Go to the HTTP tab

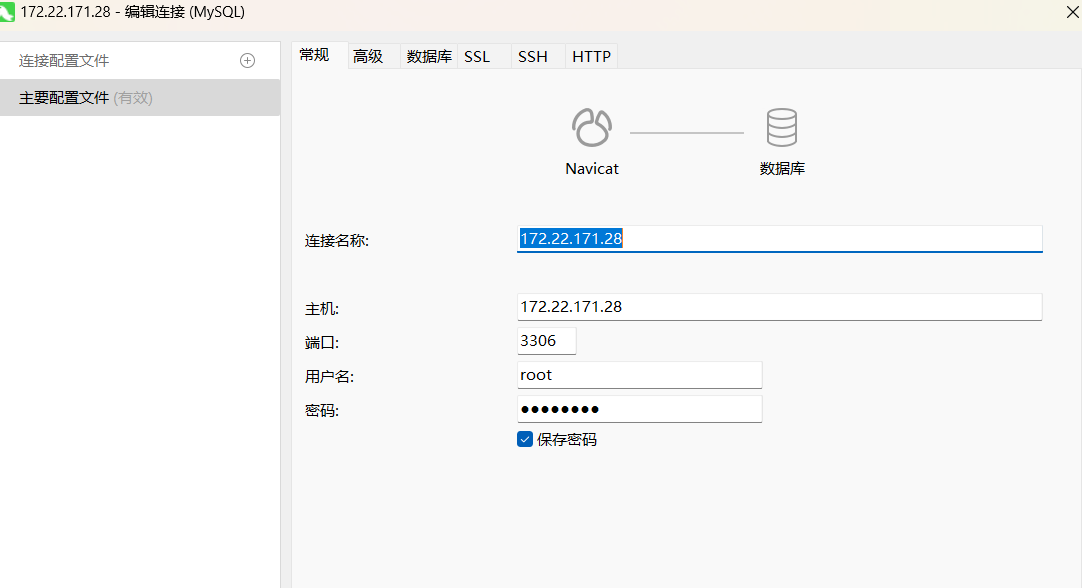coord(591,57)
